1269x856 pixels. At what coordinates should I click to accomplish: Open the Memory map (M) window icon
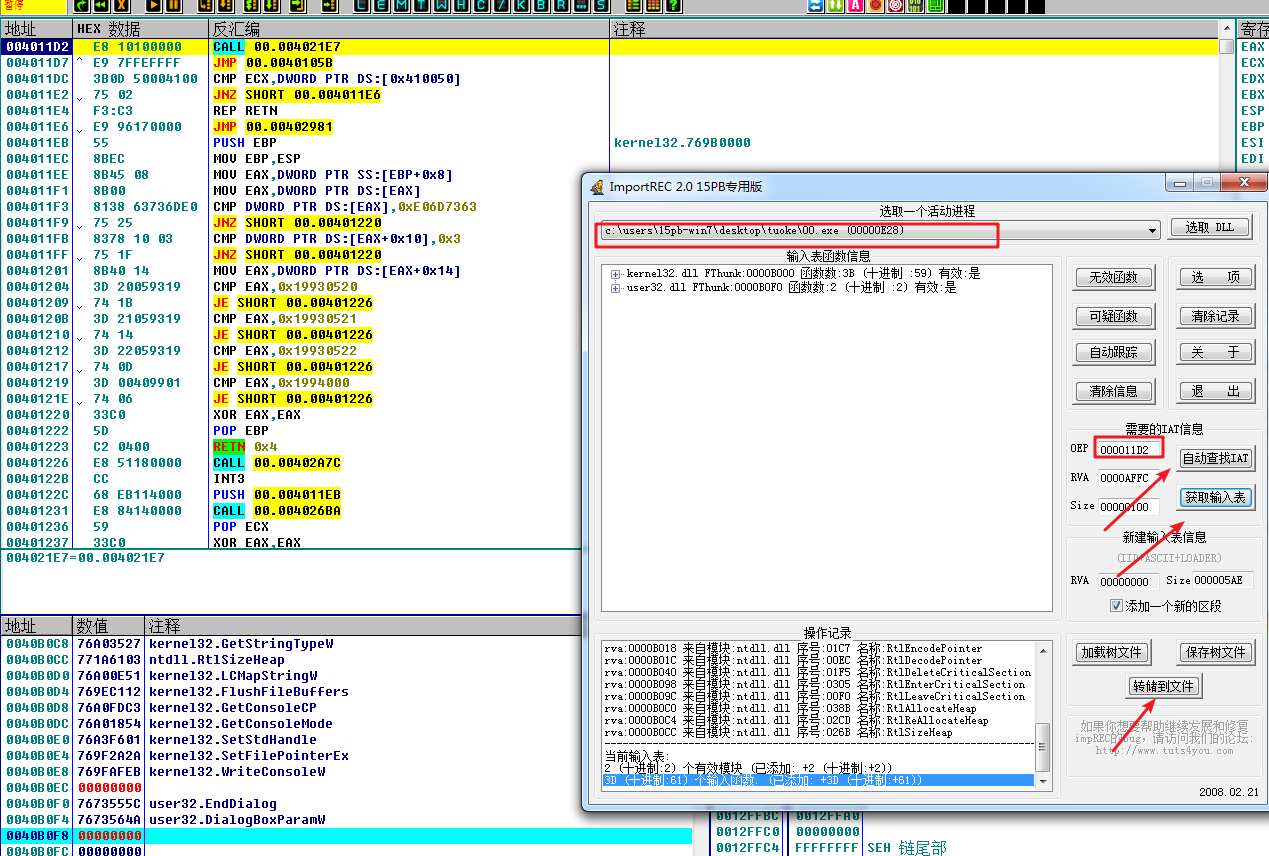402,5
